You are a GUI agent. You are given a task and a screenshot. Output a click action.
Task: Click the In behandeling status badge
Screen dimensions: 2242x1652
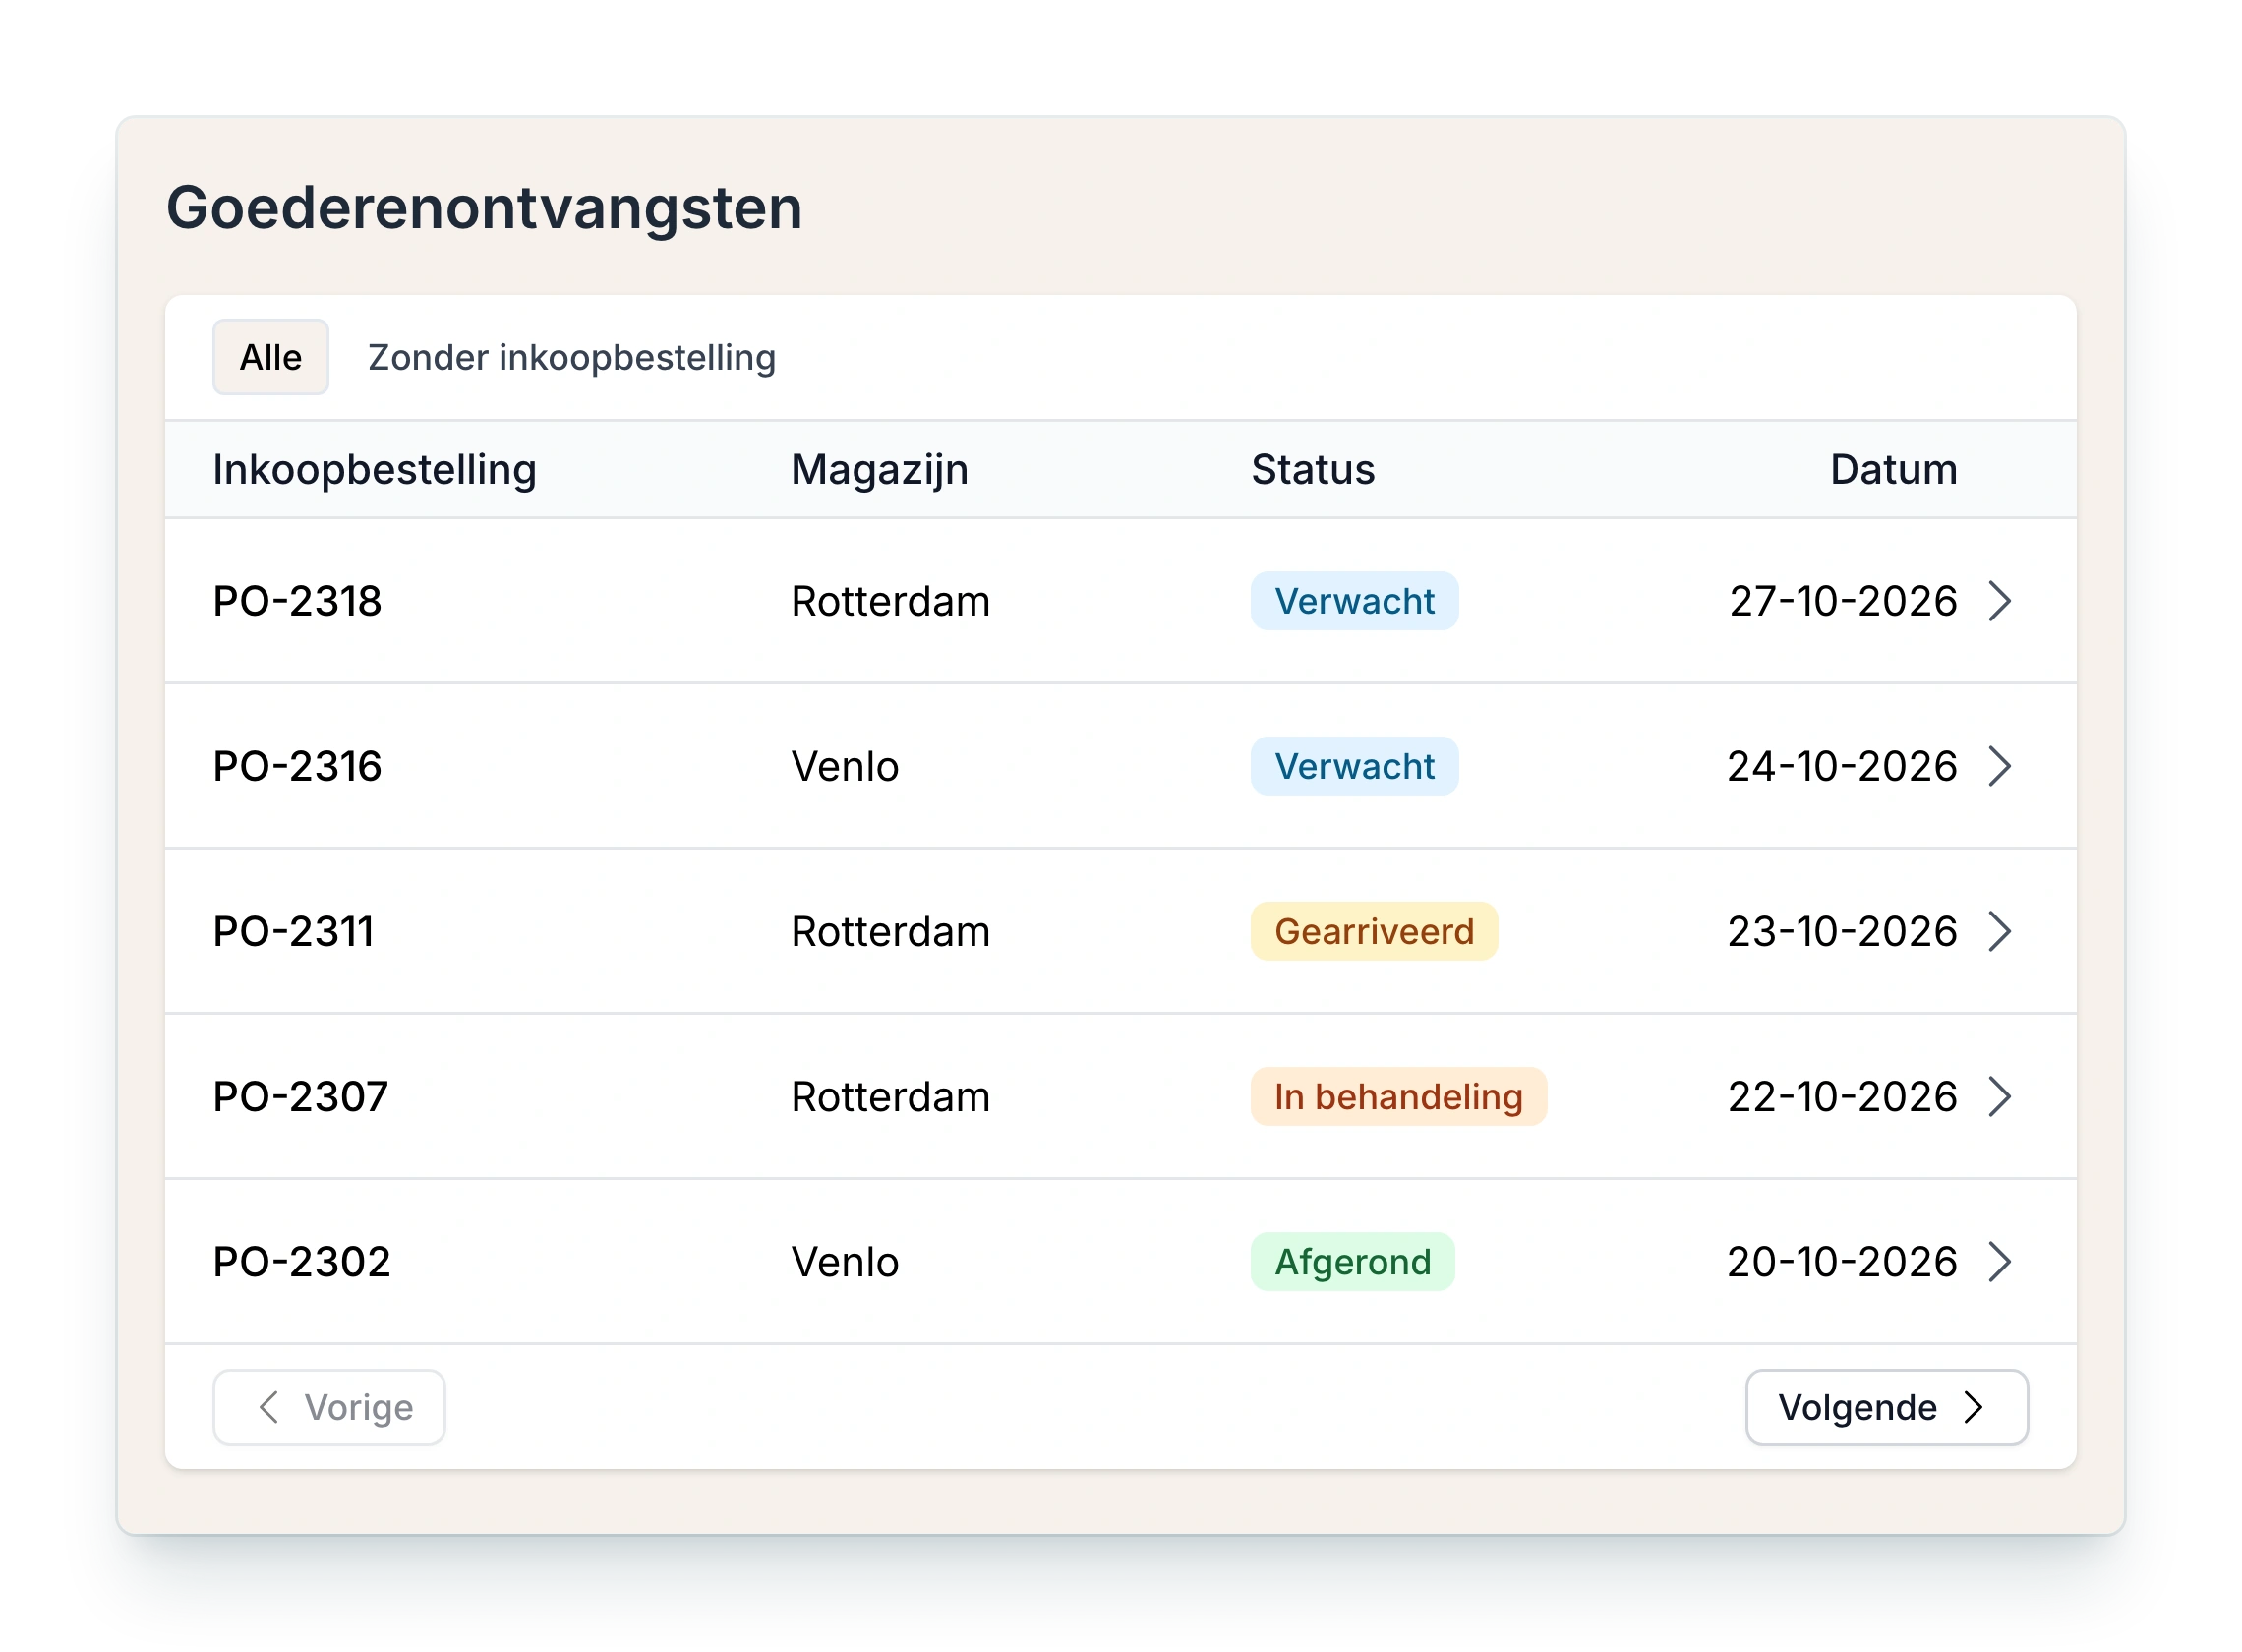[x=1398, y=1096]
